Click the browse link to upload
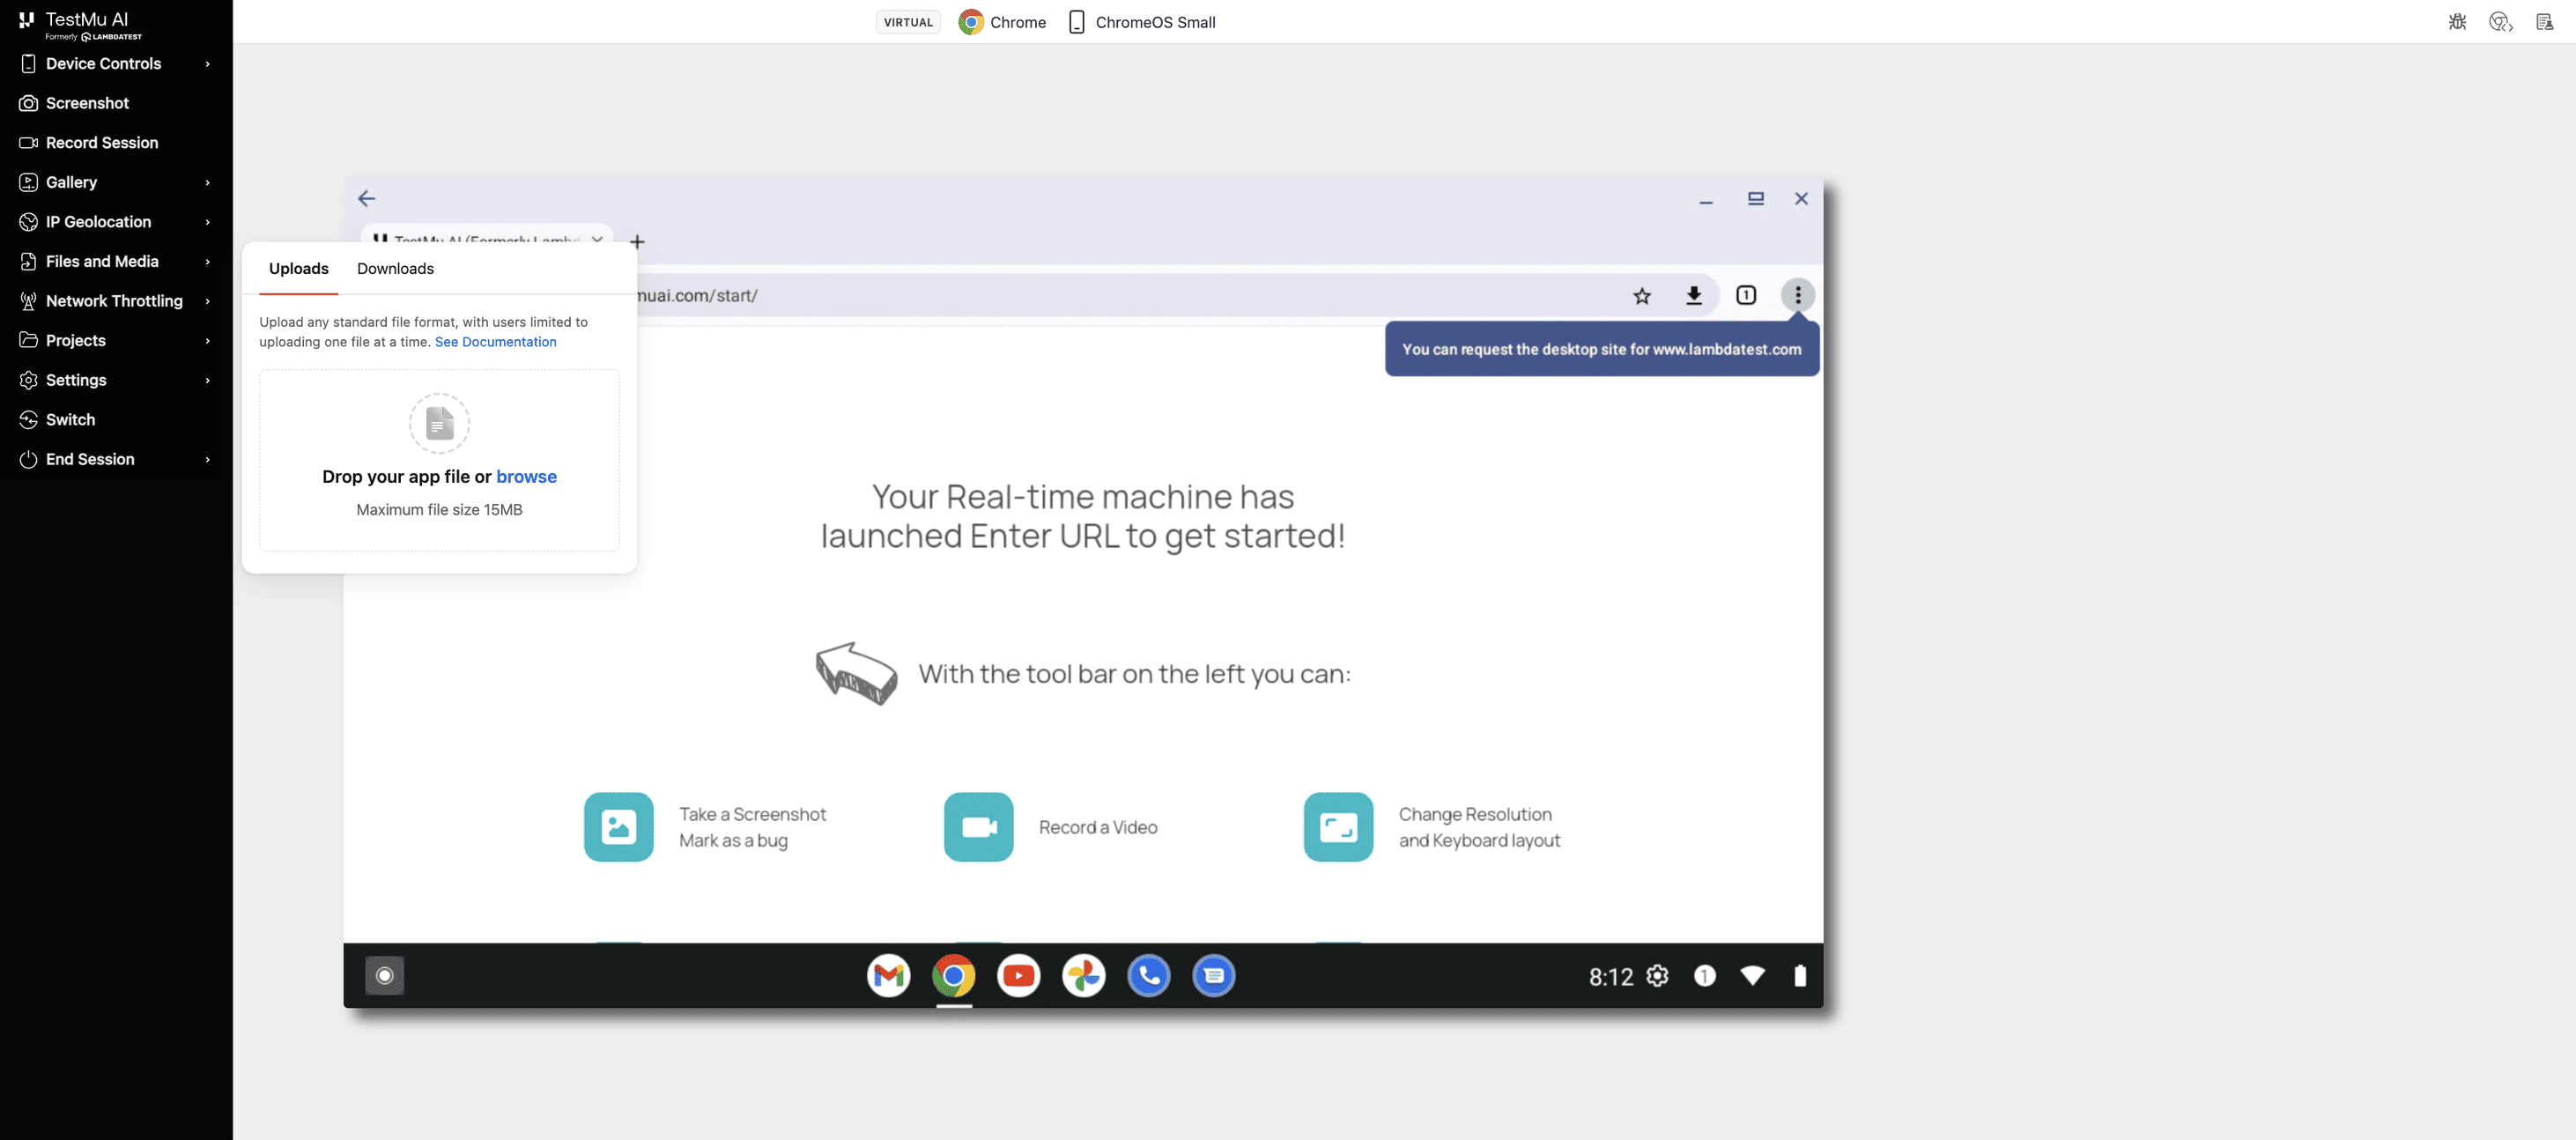The width and height of the screenshot is (2576, 1140). [526, 477]
